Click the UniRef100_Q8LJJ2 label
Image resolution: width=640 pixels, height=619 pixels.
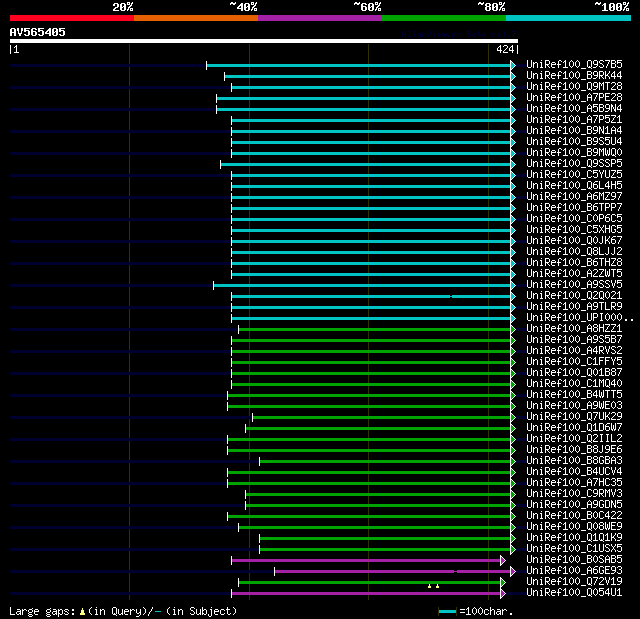pos(574,252)
